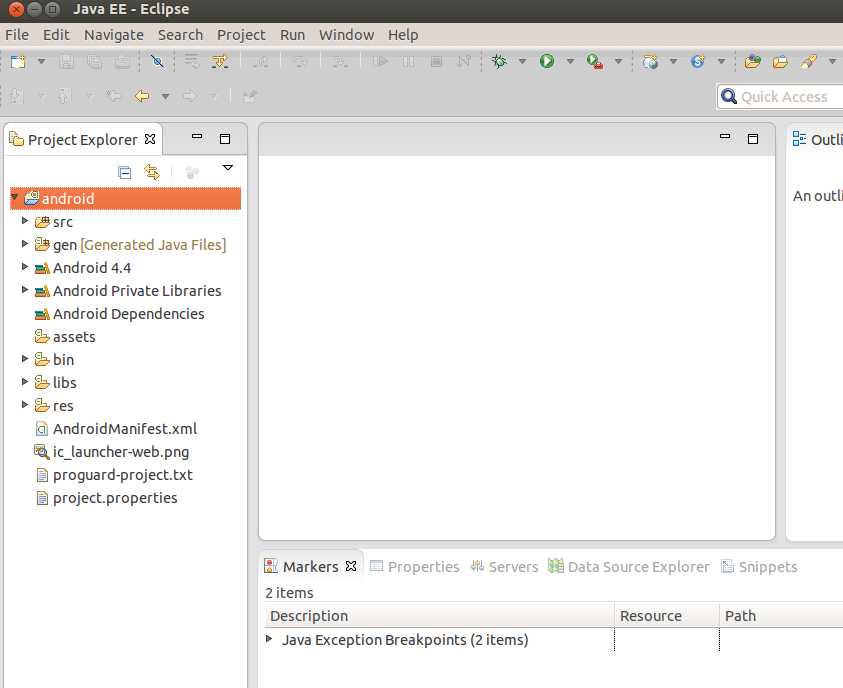Switch to the Properties tab
Screen dimensions: 843x688
415,567
